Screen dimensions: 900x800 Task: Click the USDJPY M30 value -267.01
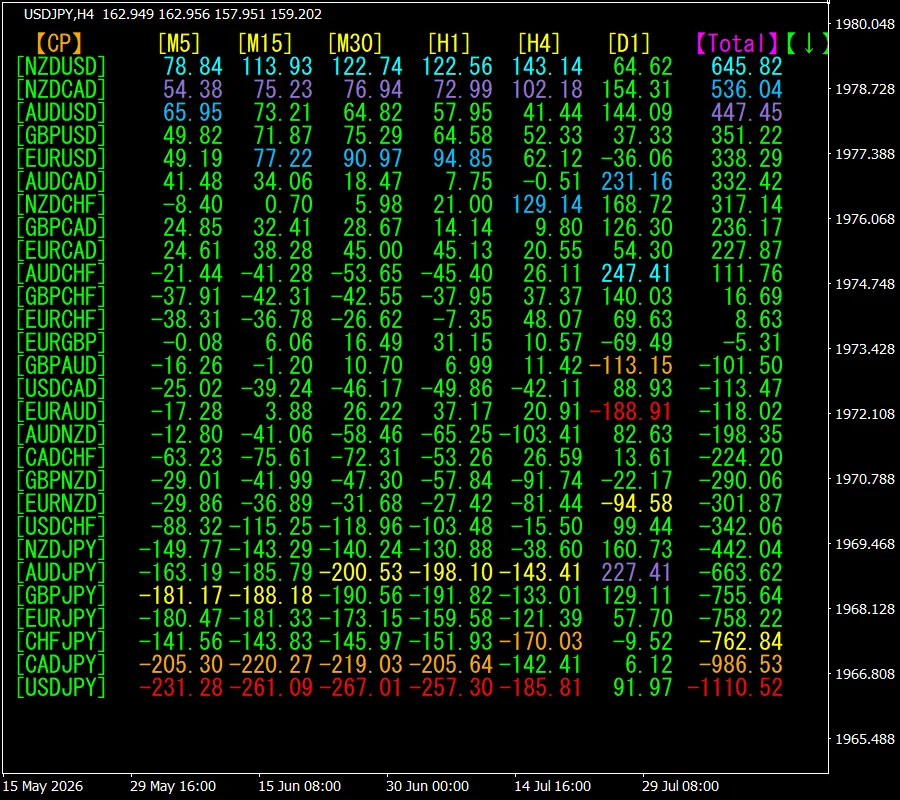point(360,687)
